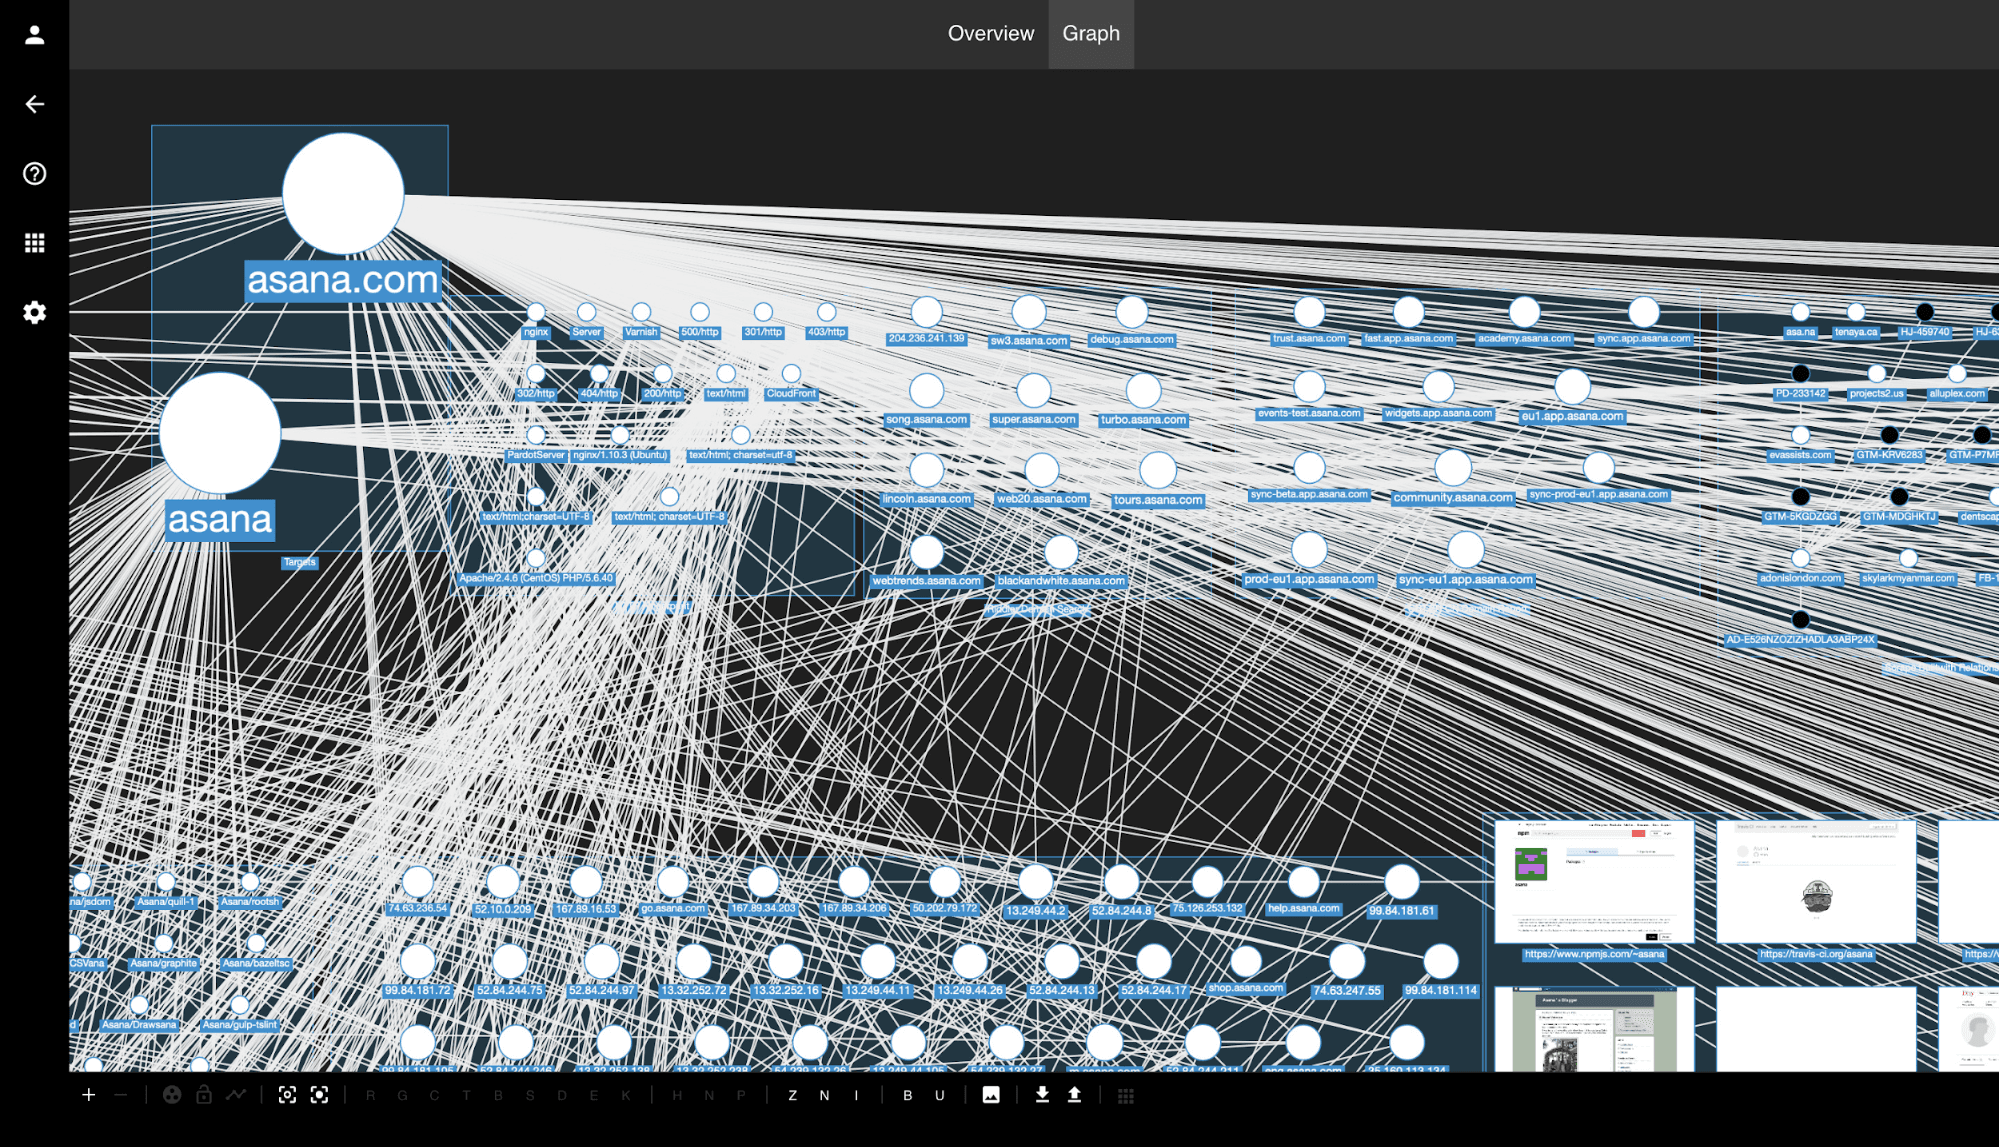Screen dimensions: 1999x1147
Task: Click the dimmed D toolbar letter
Action: pos(563,1096)
